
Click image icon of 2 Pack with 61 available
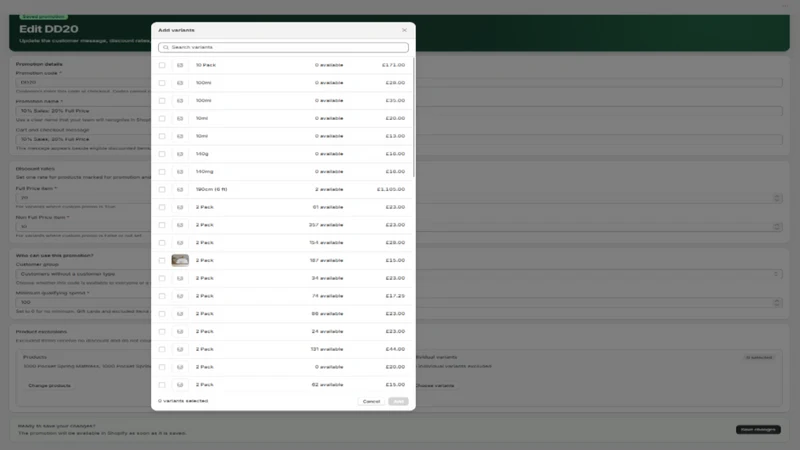180,207
